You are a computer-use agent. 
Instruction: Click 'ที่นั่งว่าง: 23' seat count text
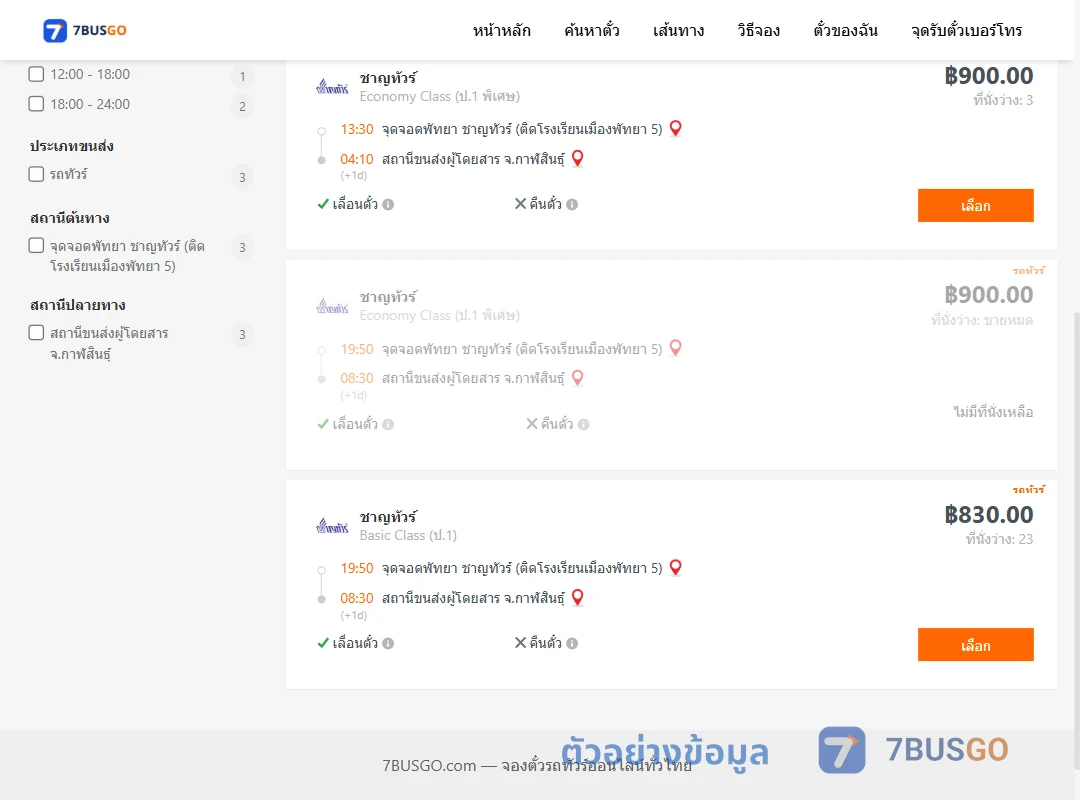(x=999, y=539)
